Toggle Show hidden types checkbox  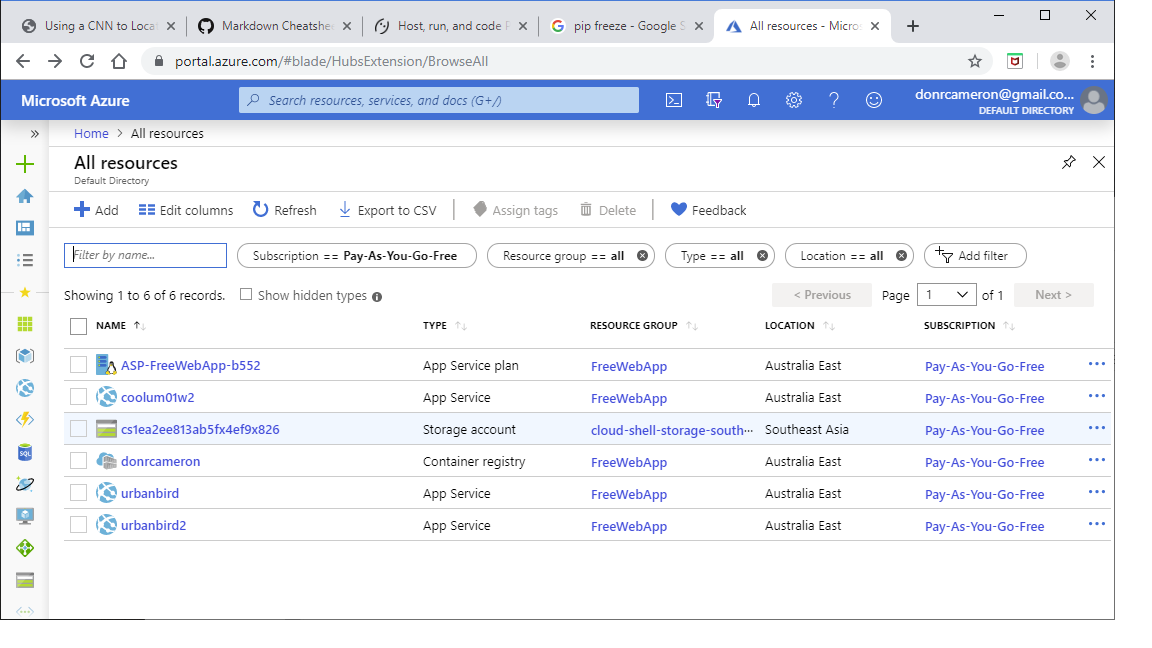[246, 295]
